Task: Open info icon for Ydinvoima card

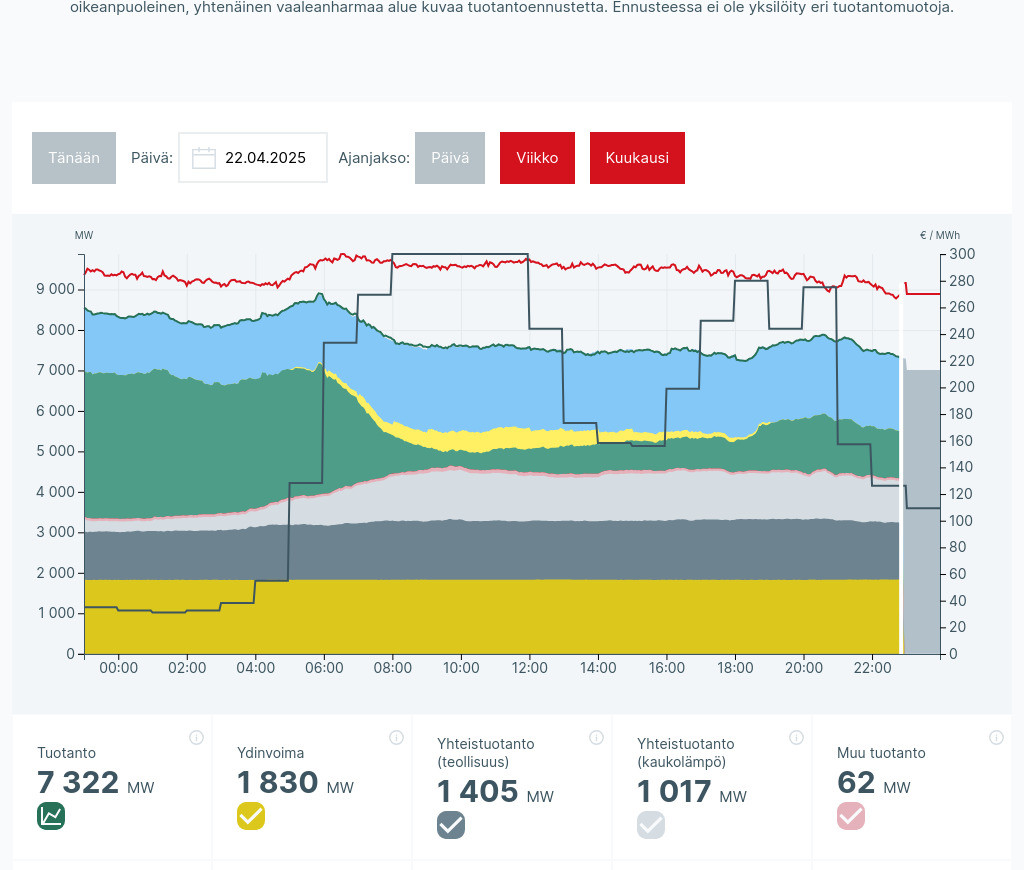Action: tap(396, 738)
